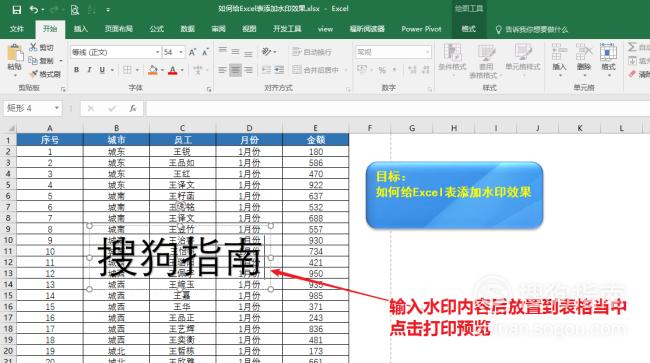Expand the Name Box dropdown

[x=56, y=108]
